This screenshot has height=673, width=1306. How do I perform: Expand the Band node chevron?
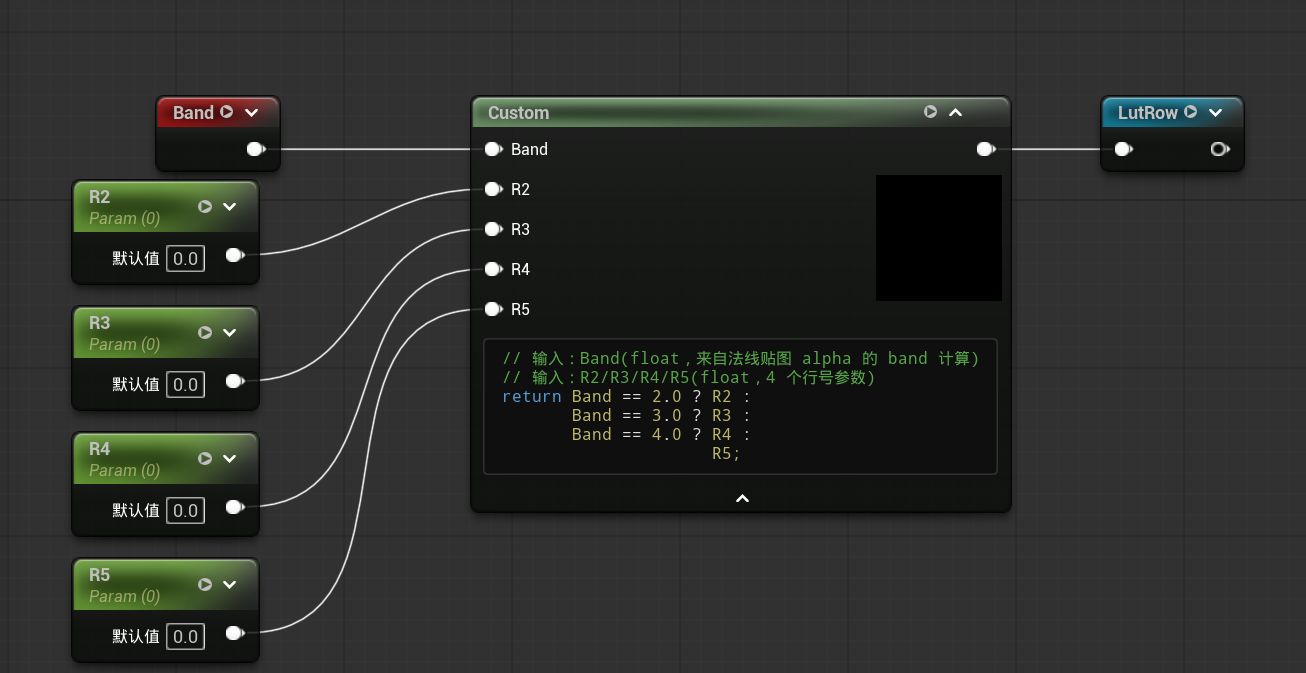click(x=251, y=113)
